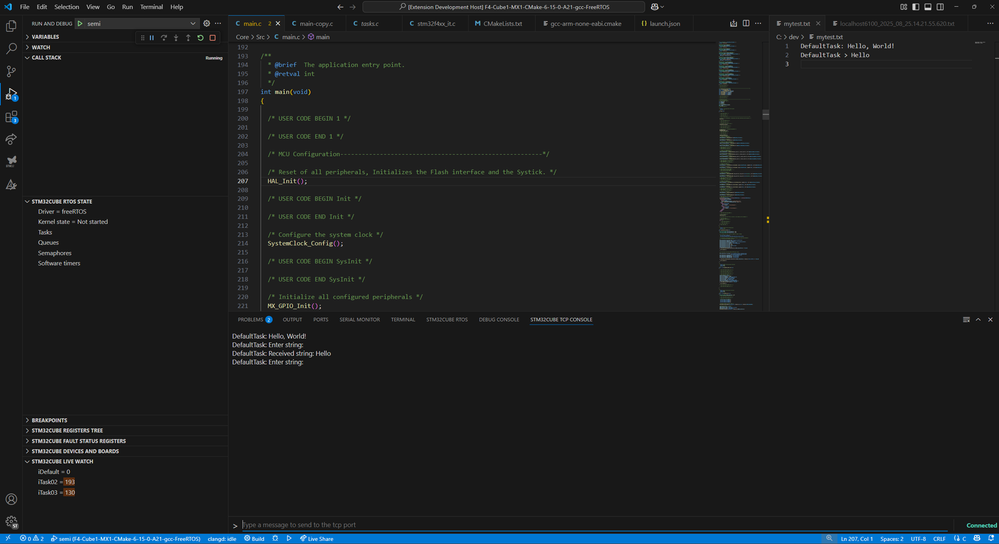Switch to the SERIAL MONITOR panel tab

pos(360,320)
